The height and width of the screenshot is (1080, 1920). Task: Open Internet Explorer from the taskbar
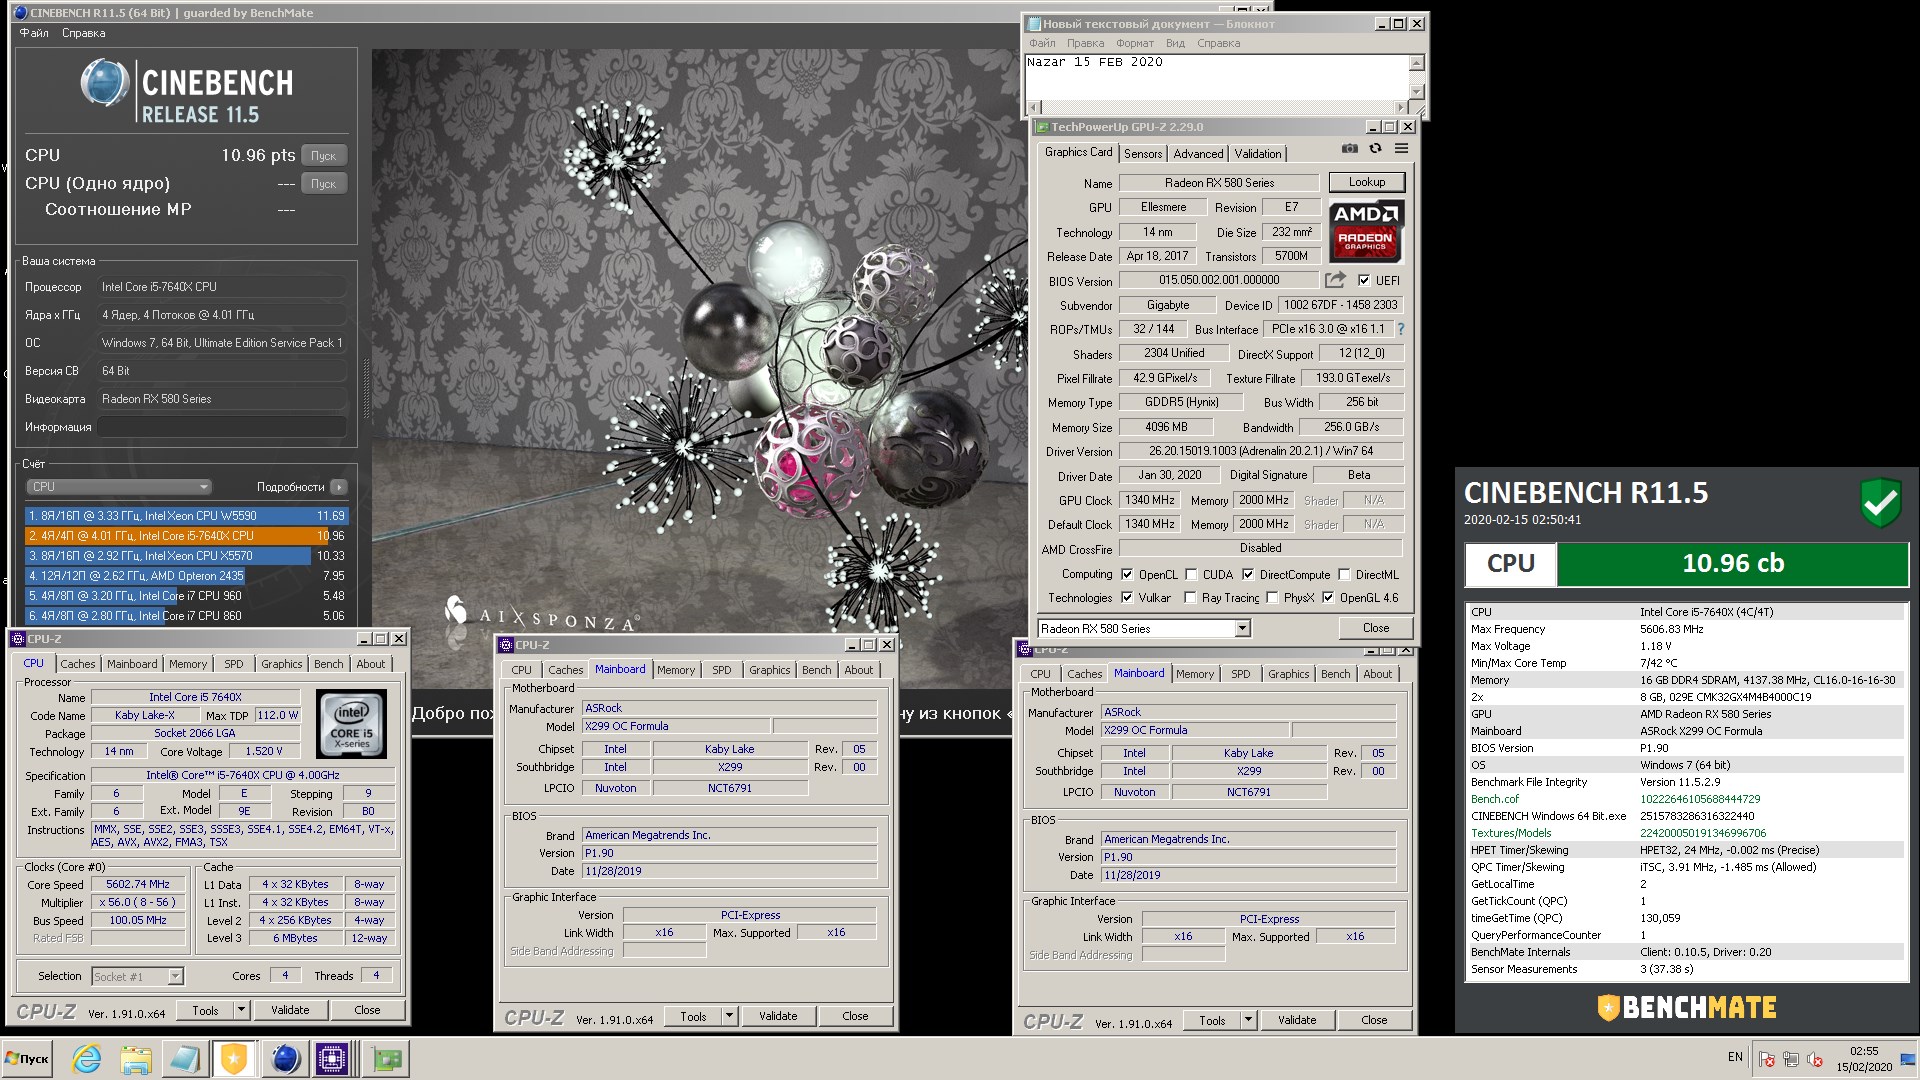[x=87, y=1058]
